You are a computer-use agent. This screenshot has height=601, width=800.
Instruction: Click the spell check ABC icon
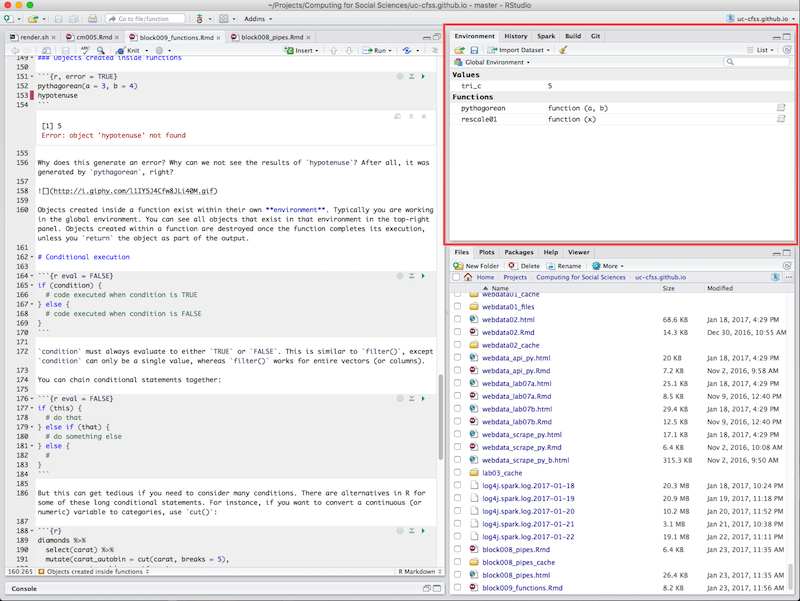pos(85,50)
